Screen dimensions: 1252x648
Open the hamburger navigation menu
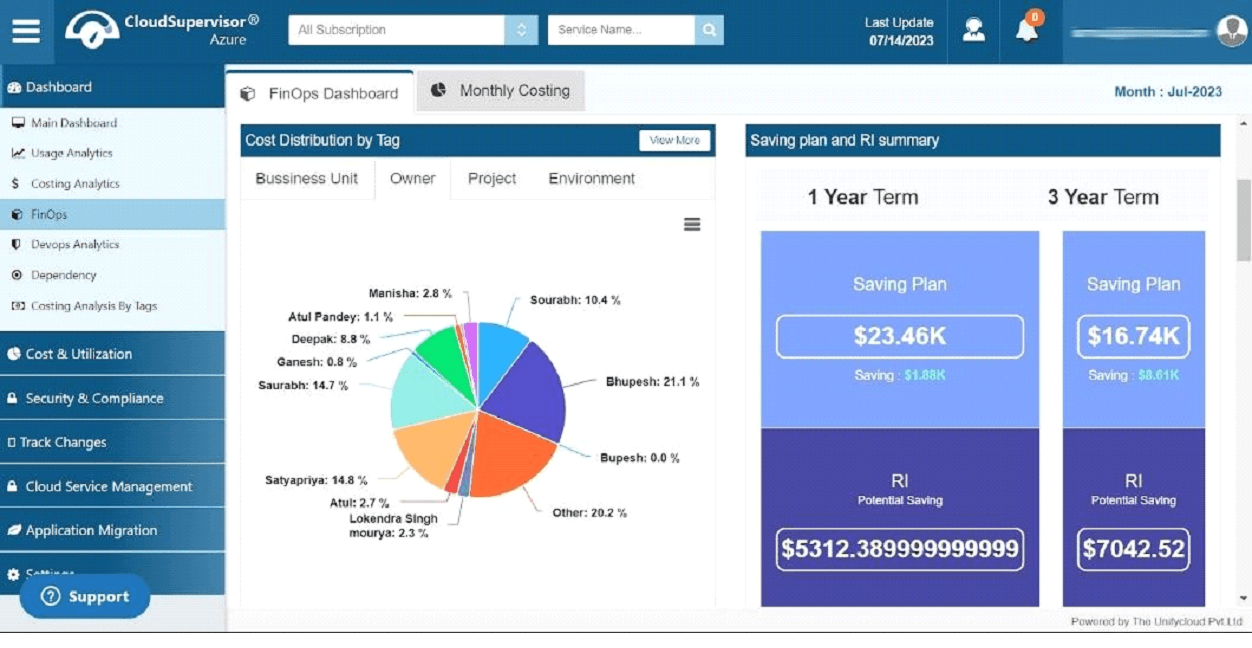(26, 30)
